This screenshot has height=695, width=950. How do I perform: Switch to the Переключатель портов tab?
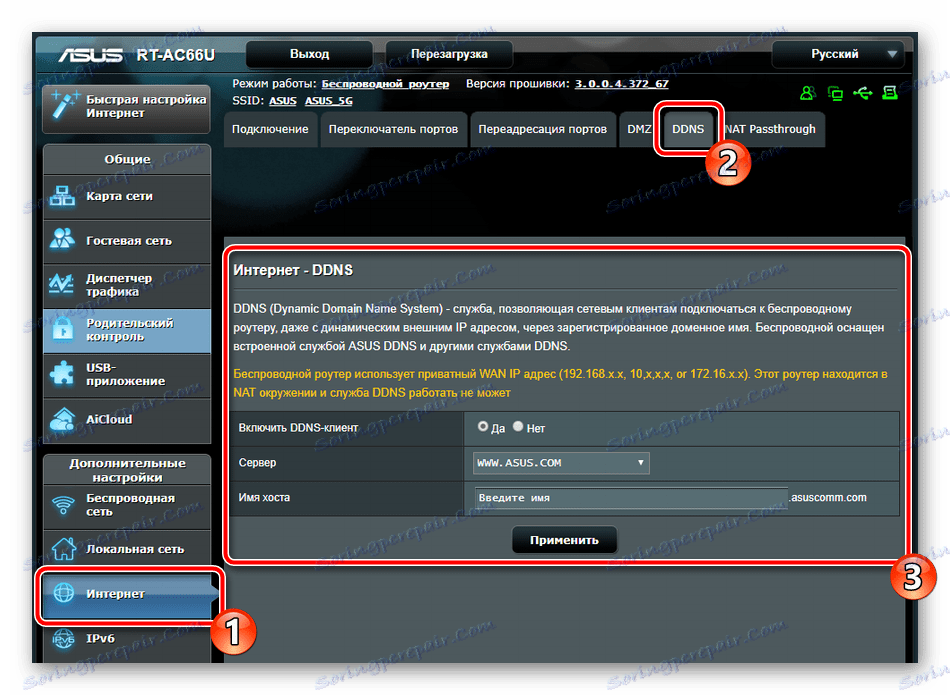point(393,129)
